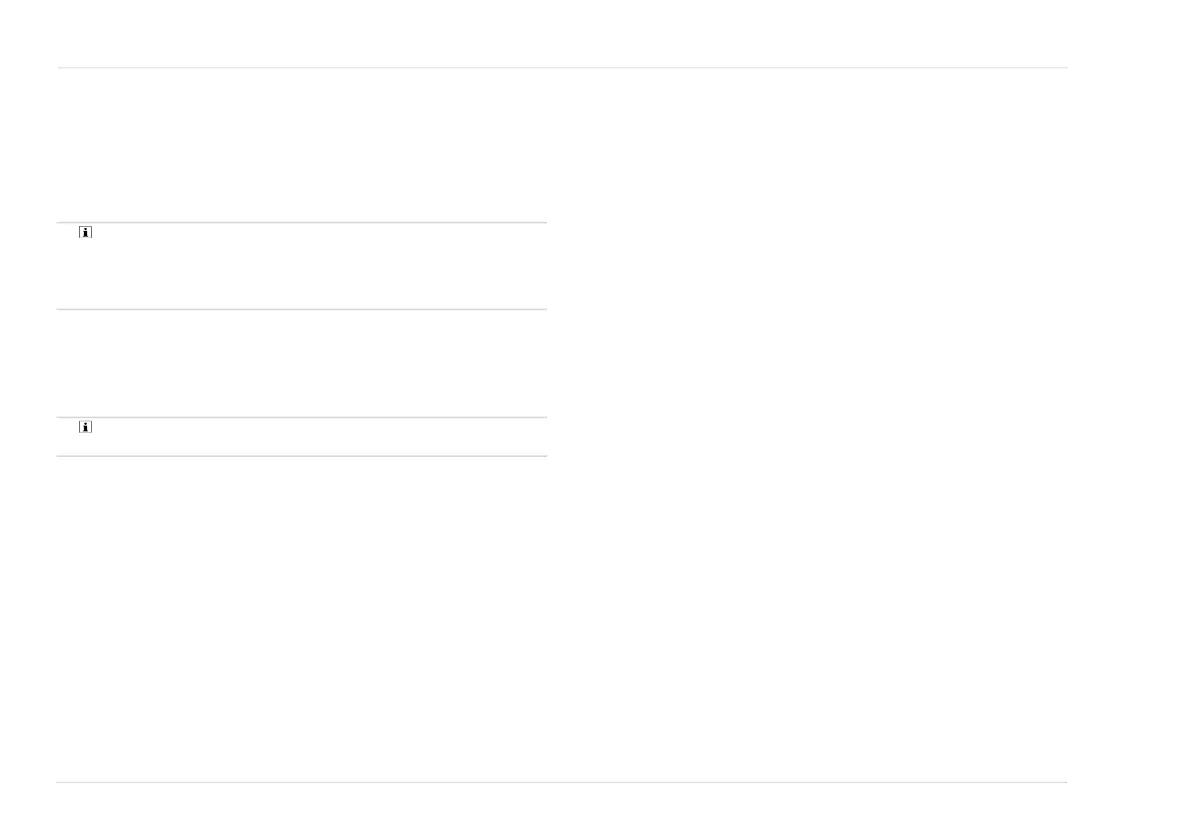Click the horizontal footer line at page bottom
The width and height of the screenshot is (1191, 839).
point(562,782)
